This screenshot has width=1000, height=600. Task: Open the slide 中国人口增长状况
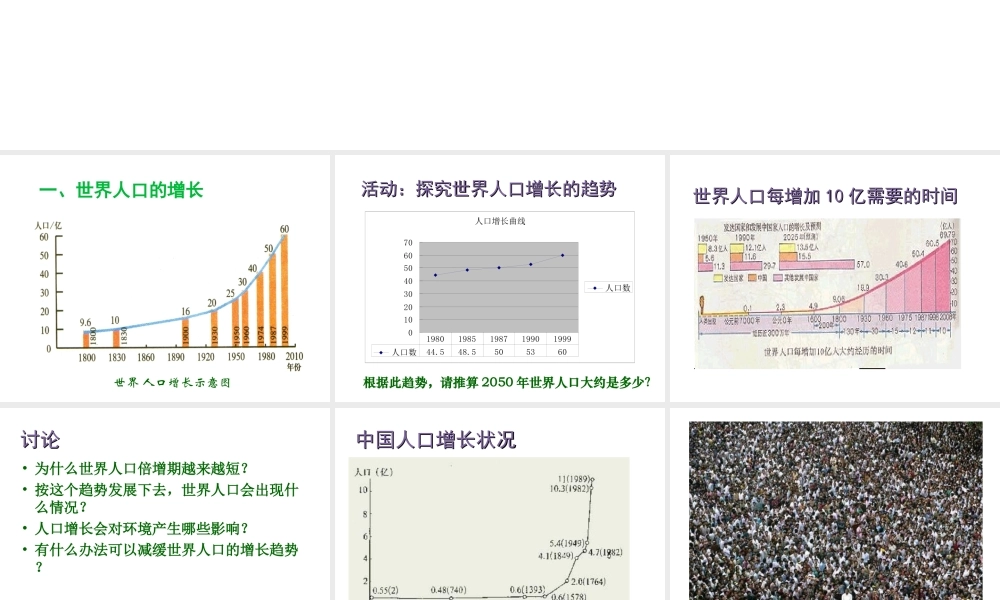[500, 504]
